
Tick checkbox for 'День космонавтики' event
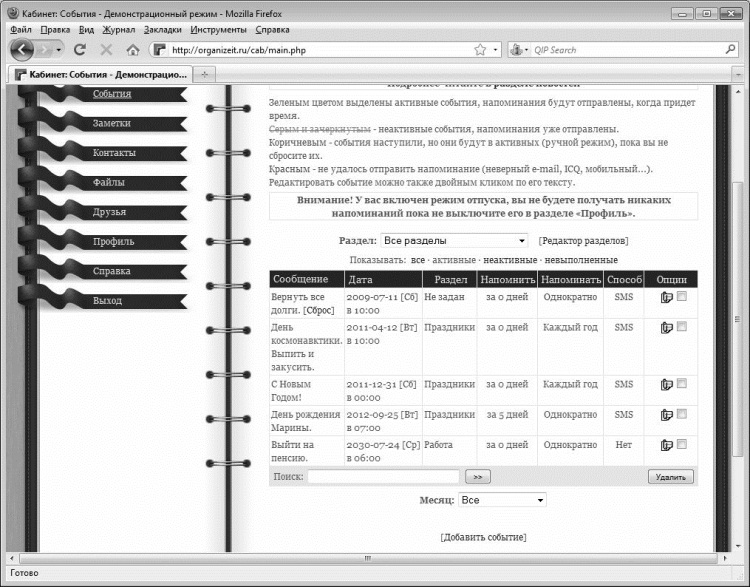tap(682, 327)
